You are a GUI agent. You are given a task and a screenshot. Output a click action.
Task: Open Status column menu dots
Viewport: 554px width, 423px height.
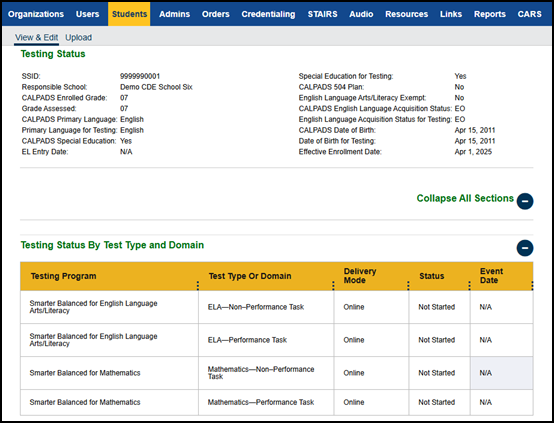[x=469, y=286]
